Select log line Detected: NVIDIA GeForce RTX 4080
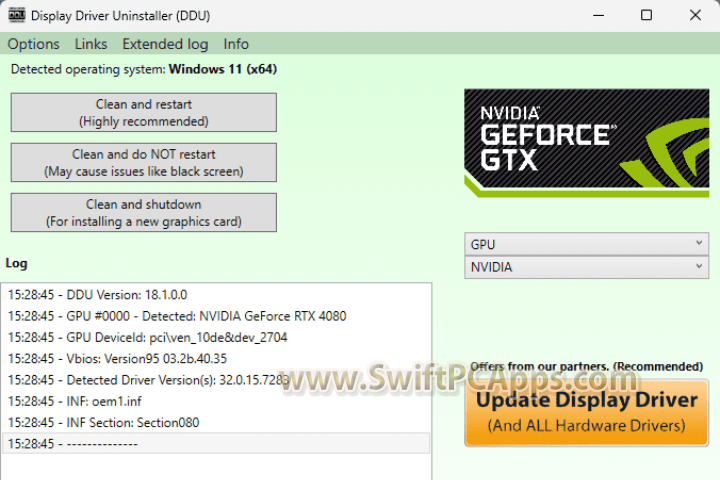Viewport: 720px width, 480px height. tap(216, 316)
